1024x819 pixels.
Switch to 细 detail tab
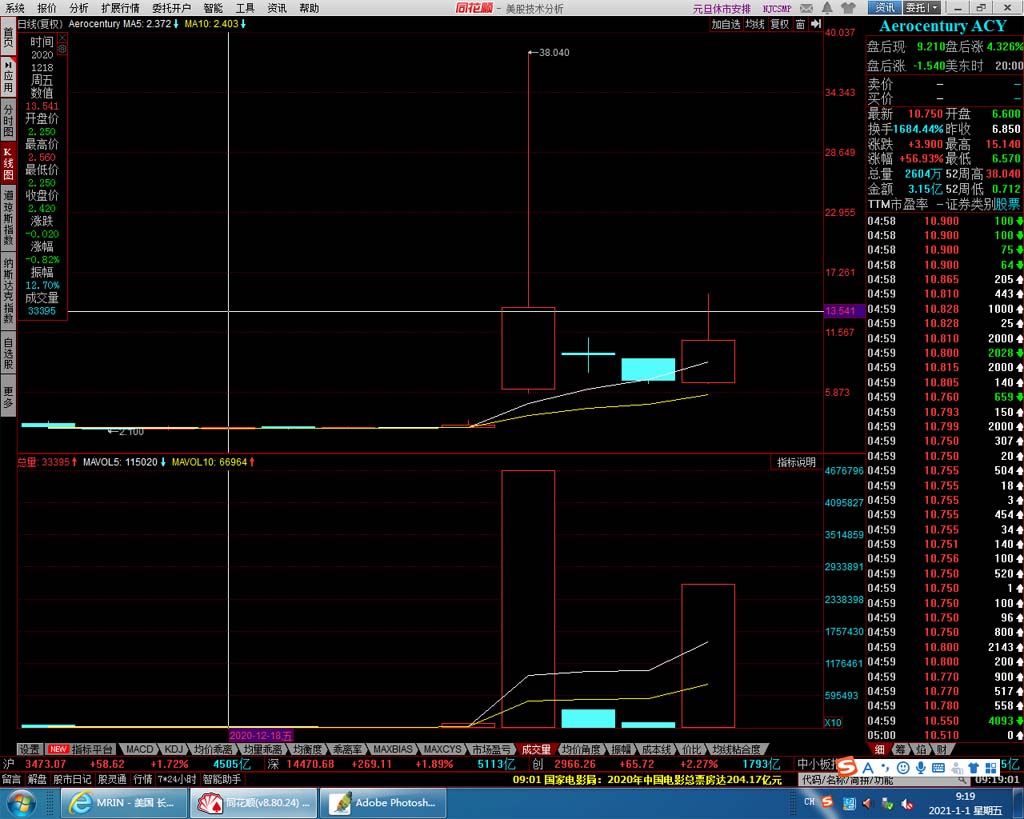click(x=880, y=749)
